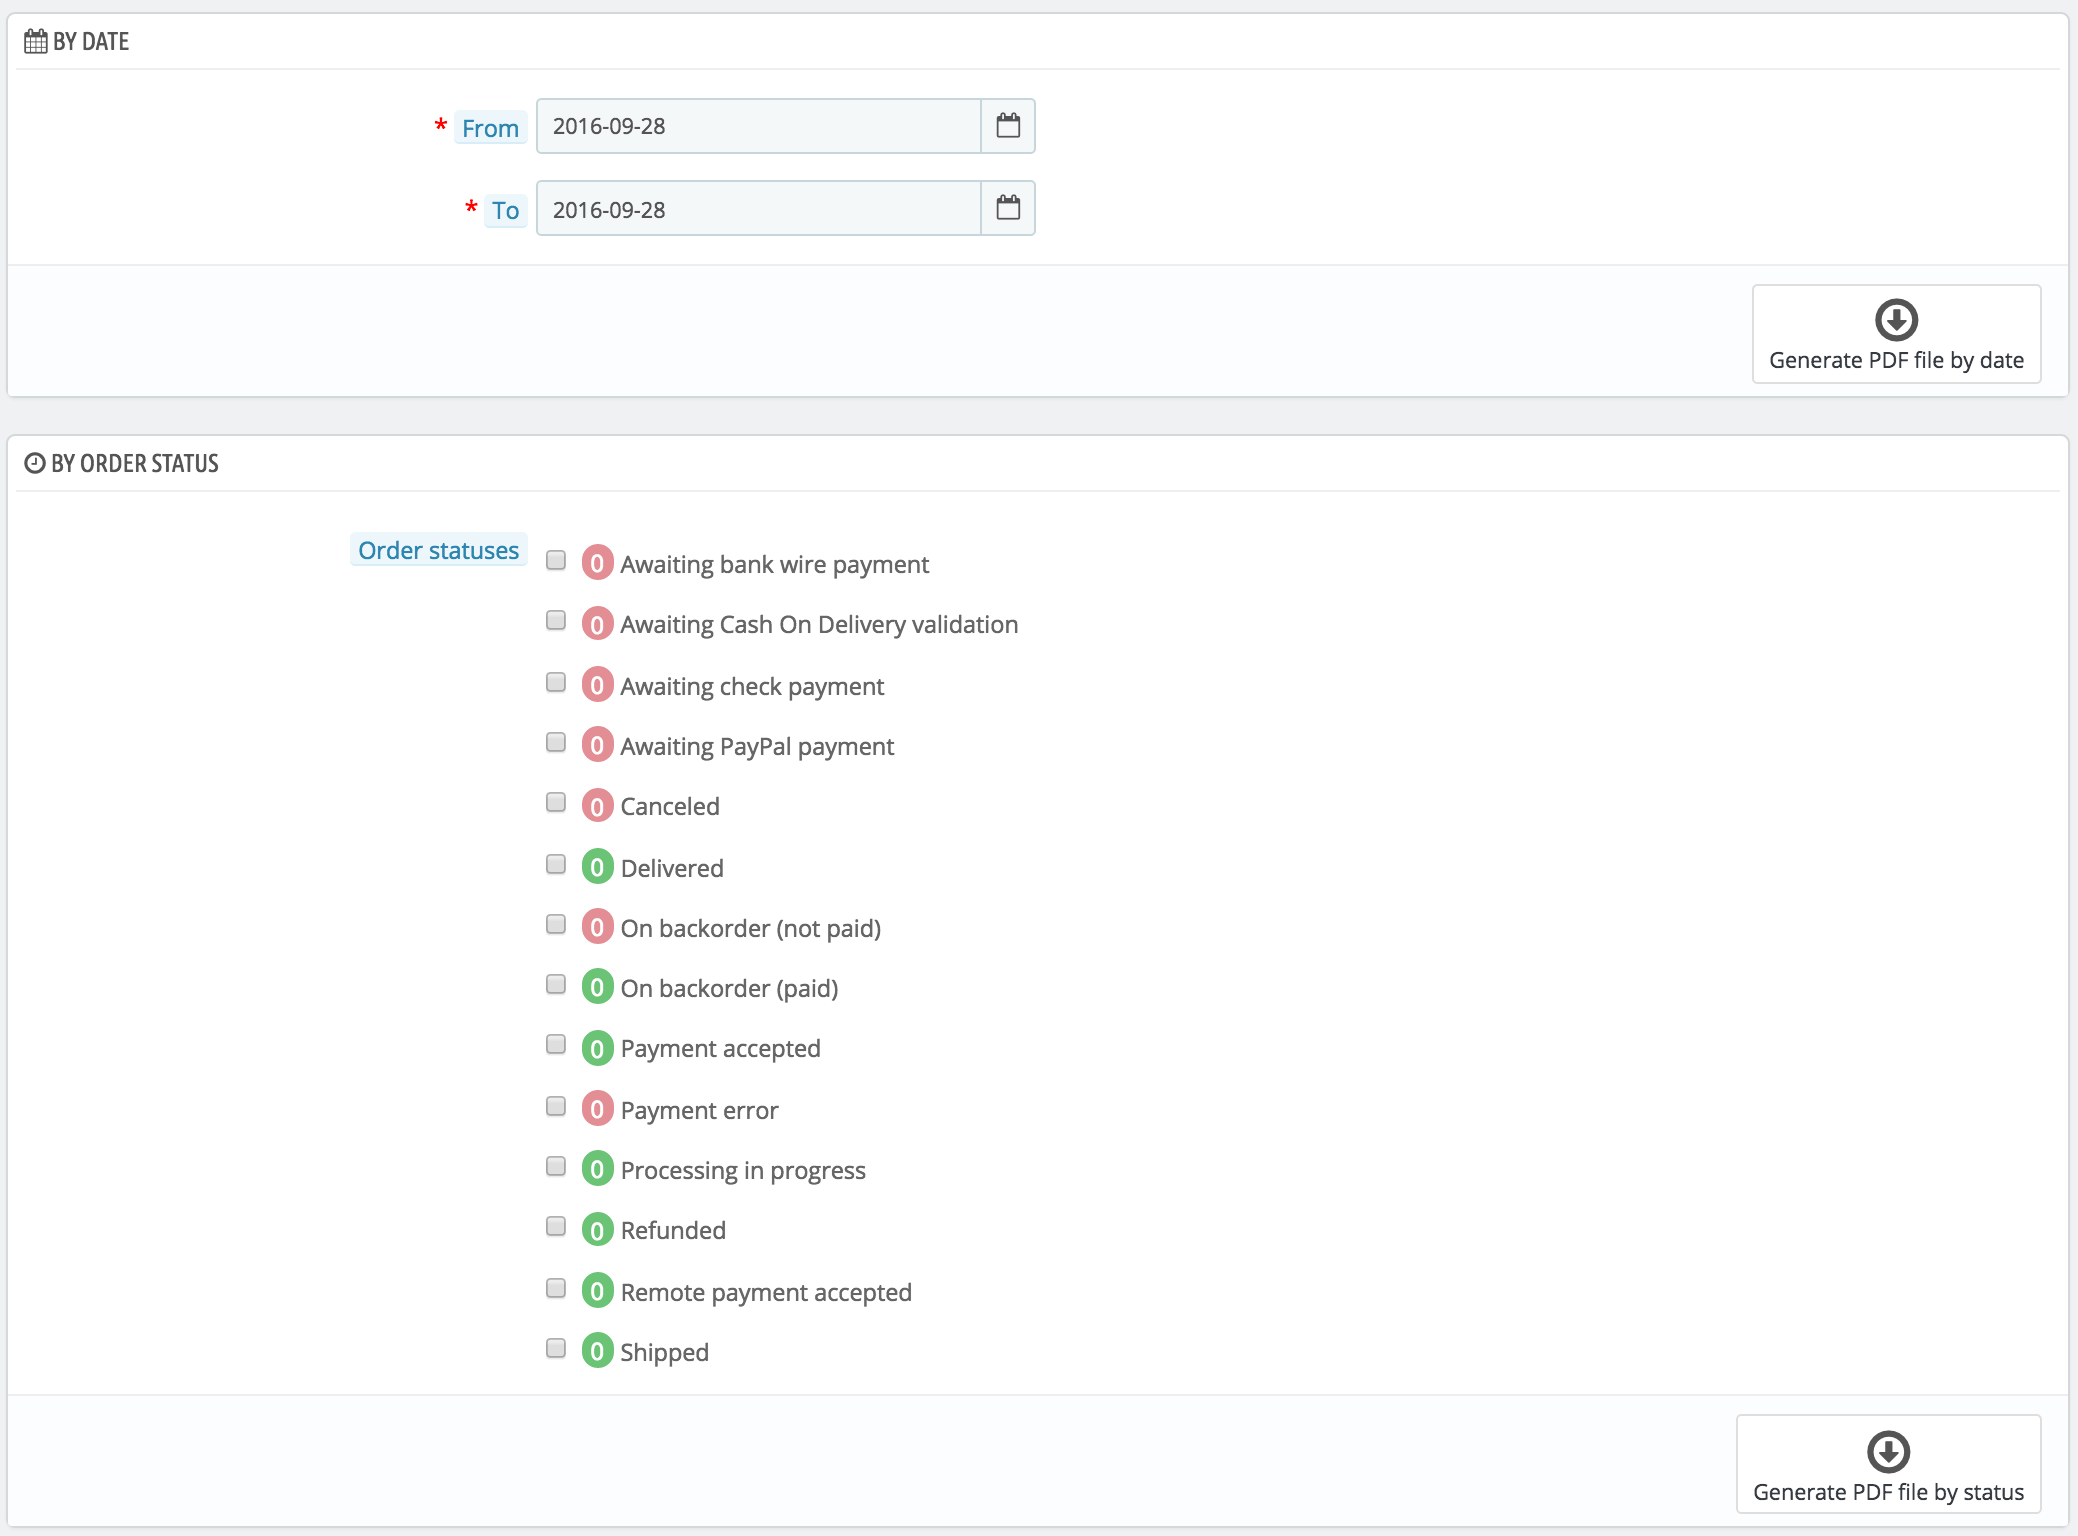Click the green count badge beside Delivered
The width and height of the screenshot is (2078, 1536).
click(597, 867)
